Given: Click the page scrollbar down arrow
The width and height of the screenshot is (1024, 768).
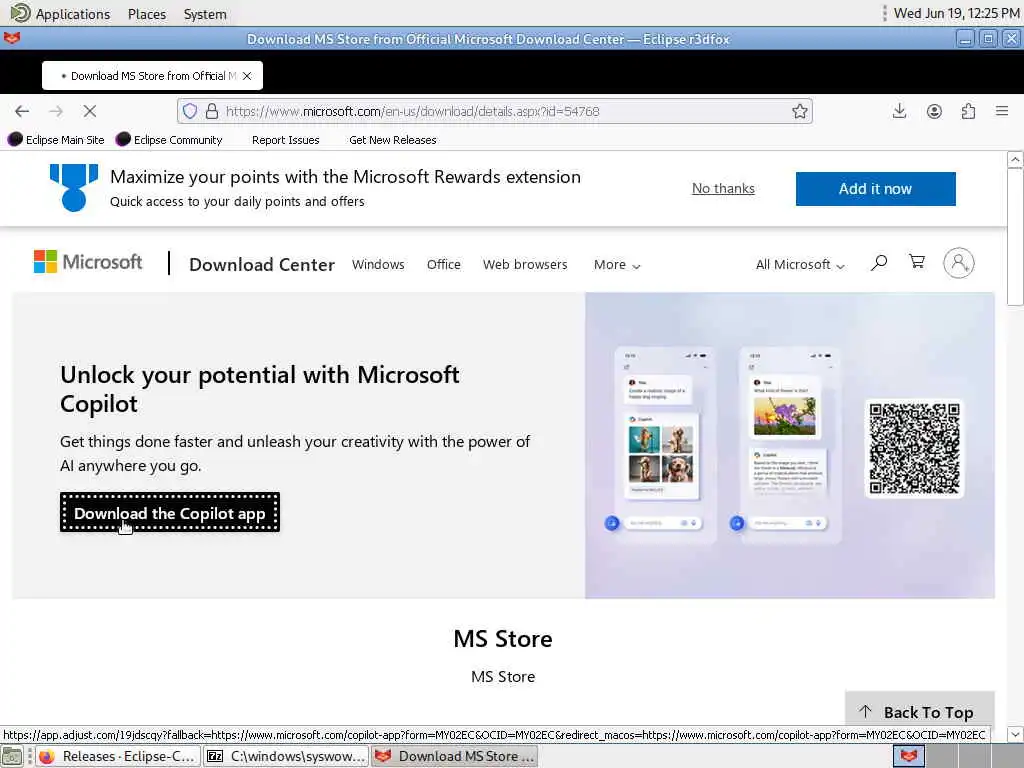Looking at the screenshot, I should click(1015, 735).
